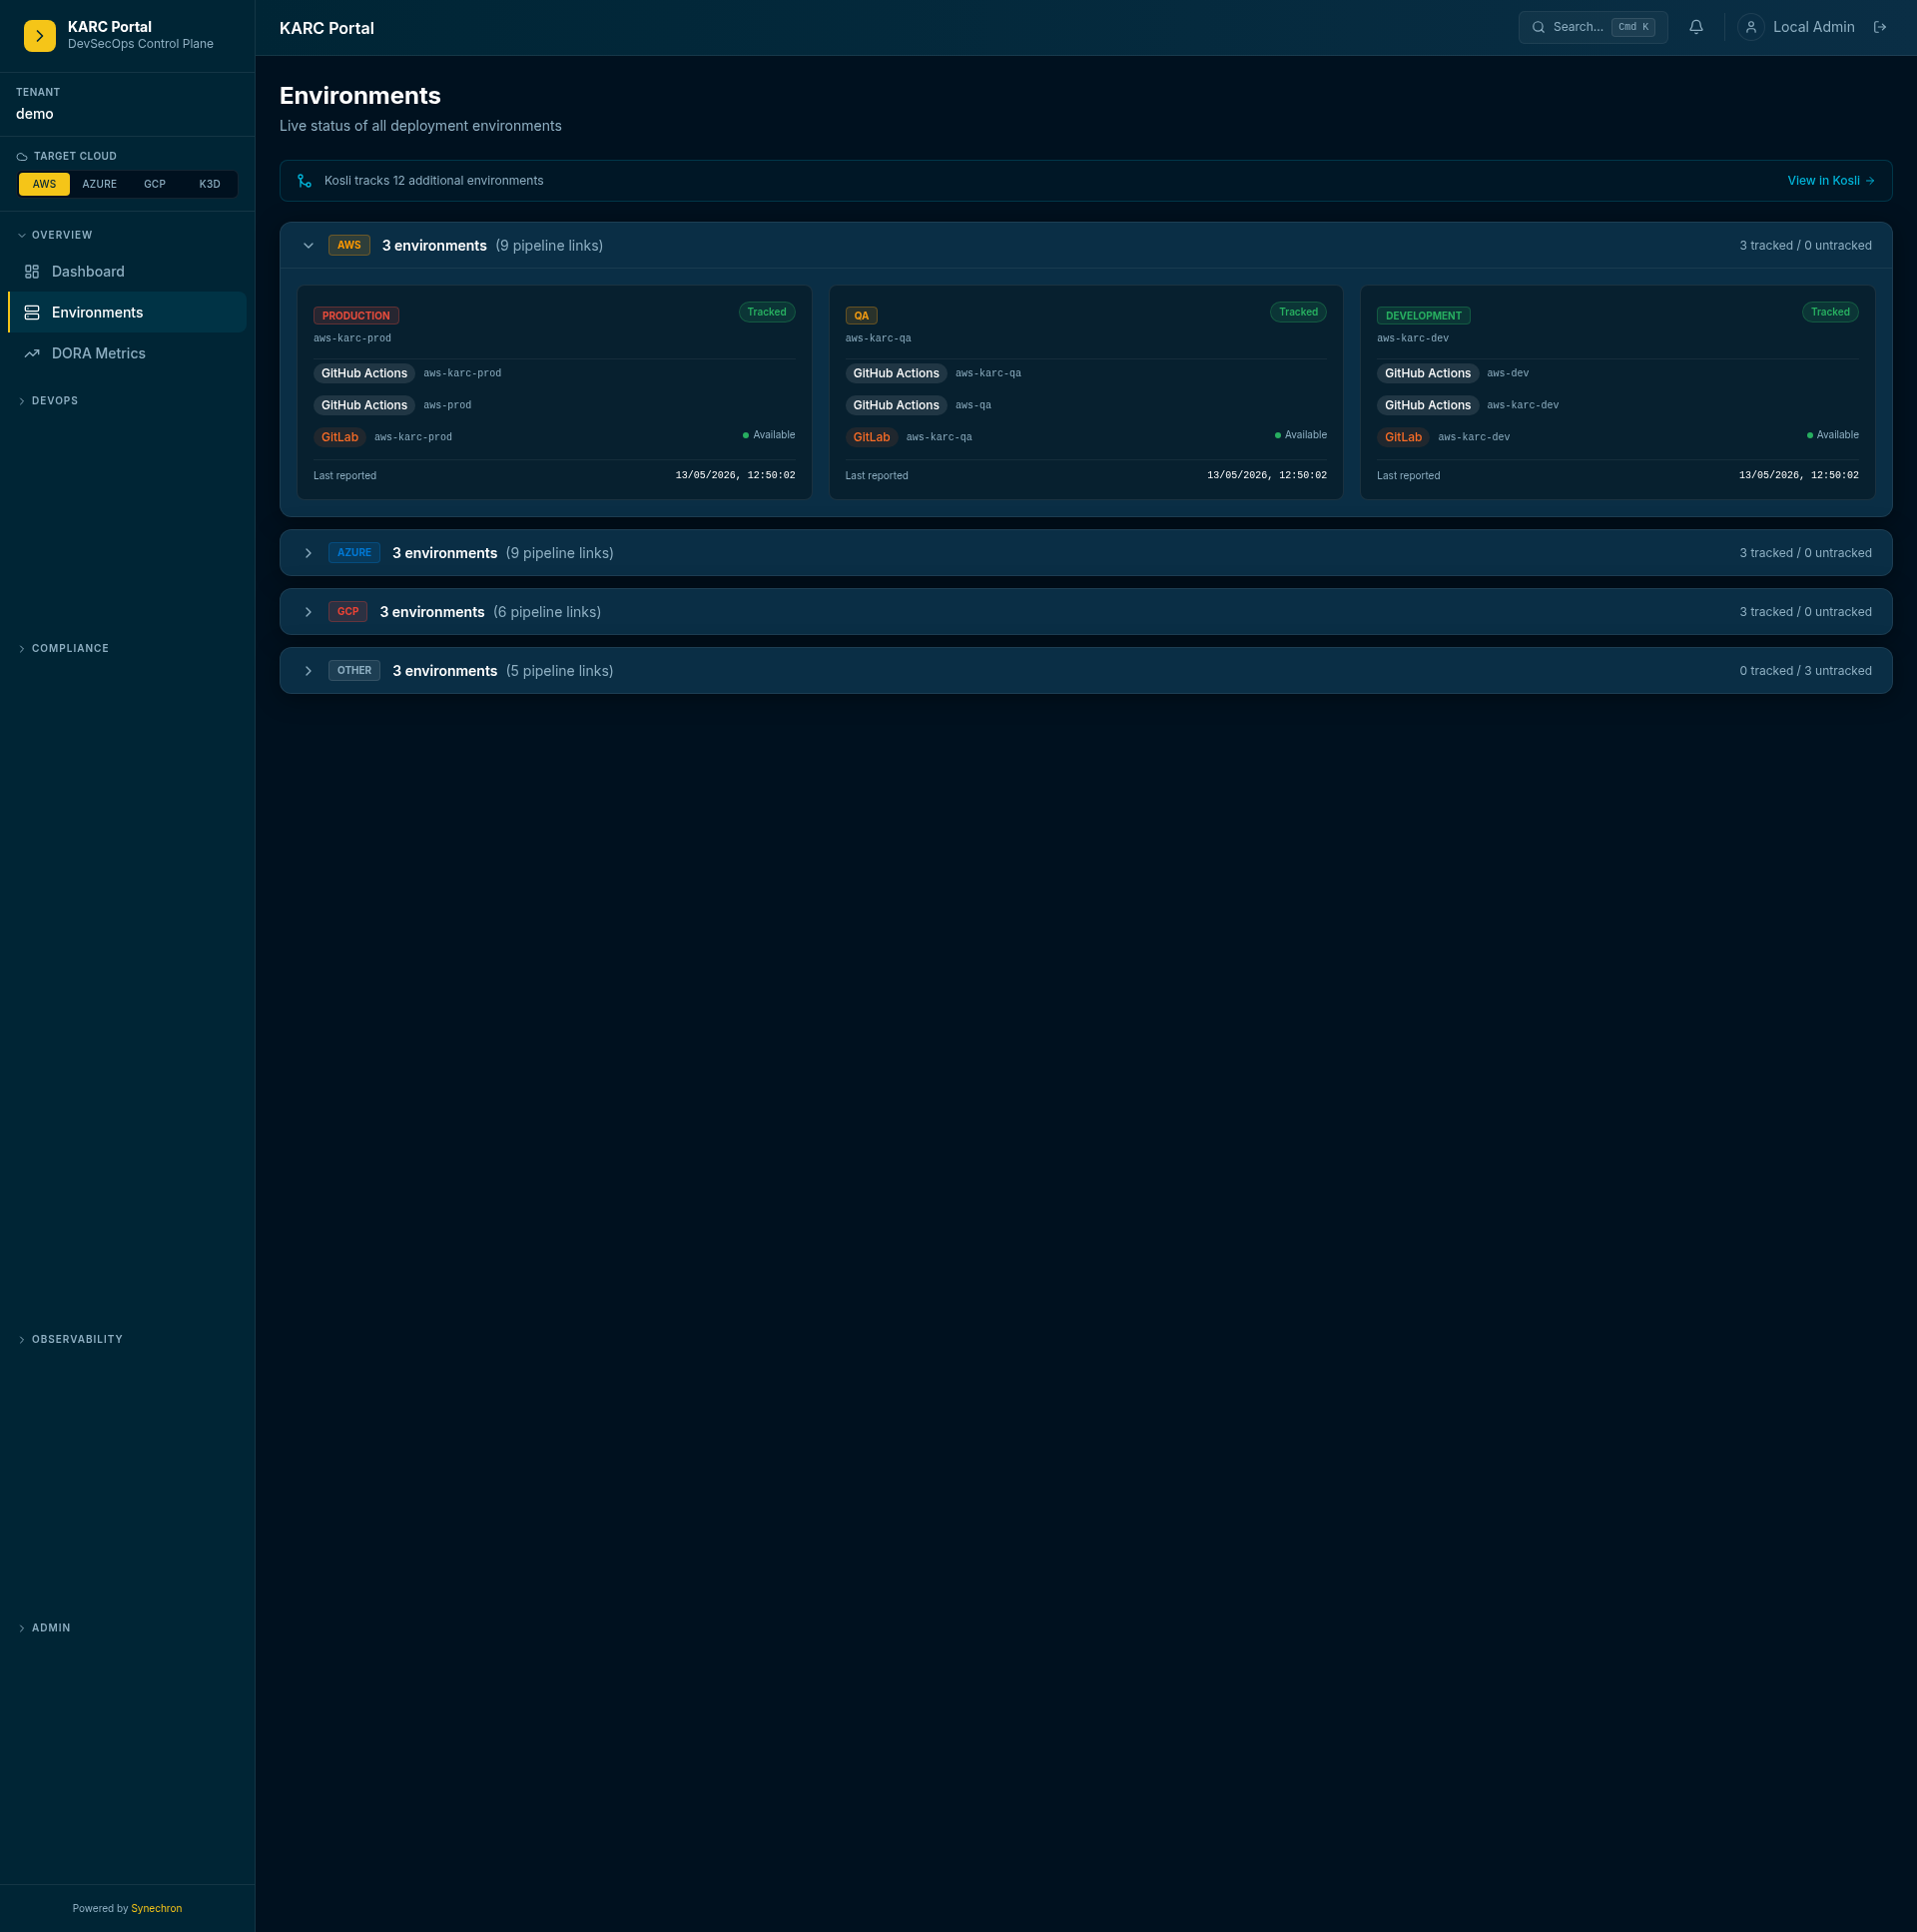
Task: Click the Kosli branch icon in banner
Action: coord(305,181)
